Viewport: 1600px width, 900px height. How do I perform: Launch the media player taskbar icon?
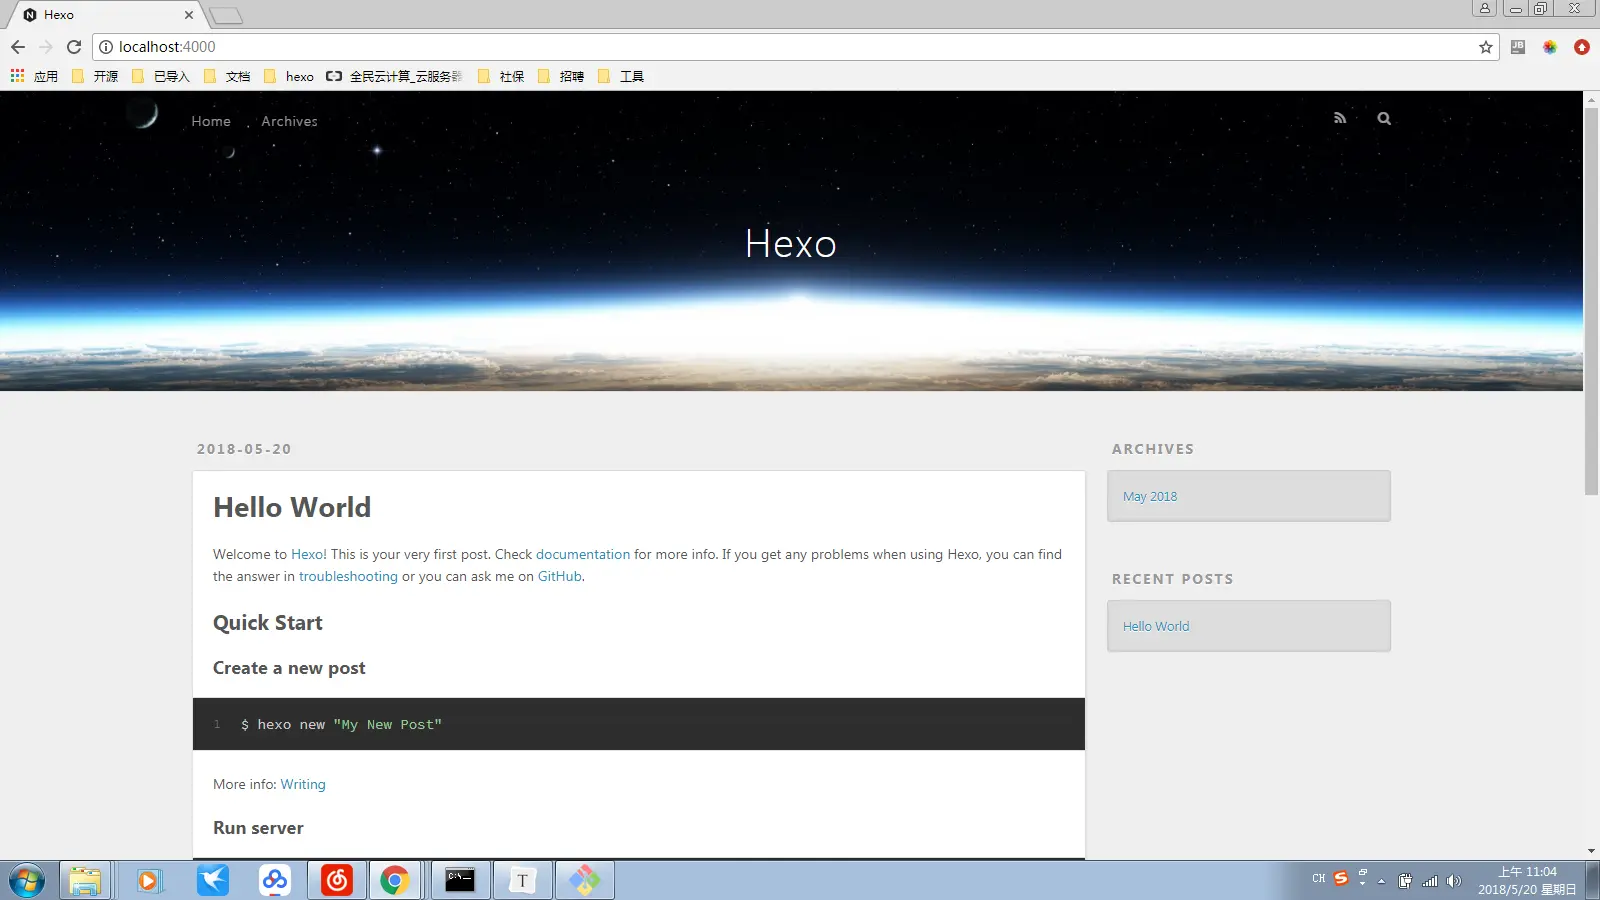[149, 881]
